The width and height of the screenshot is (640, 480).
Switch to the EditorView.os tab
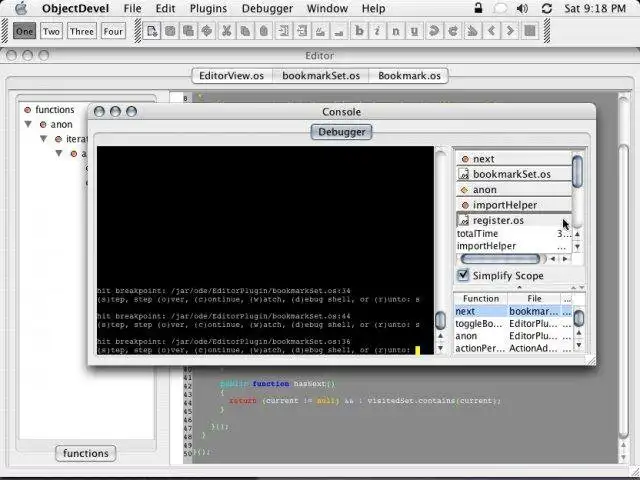click(x=231, y=76)
